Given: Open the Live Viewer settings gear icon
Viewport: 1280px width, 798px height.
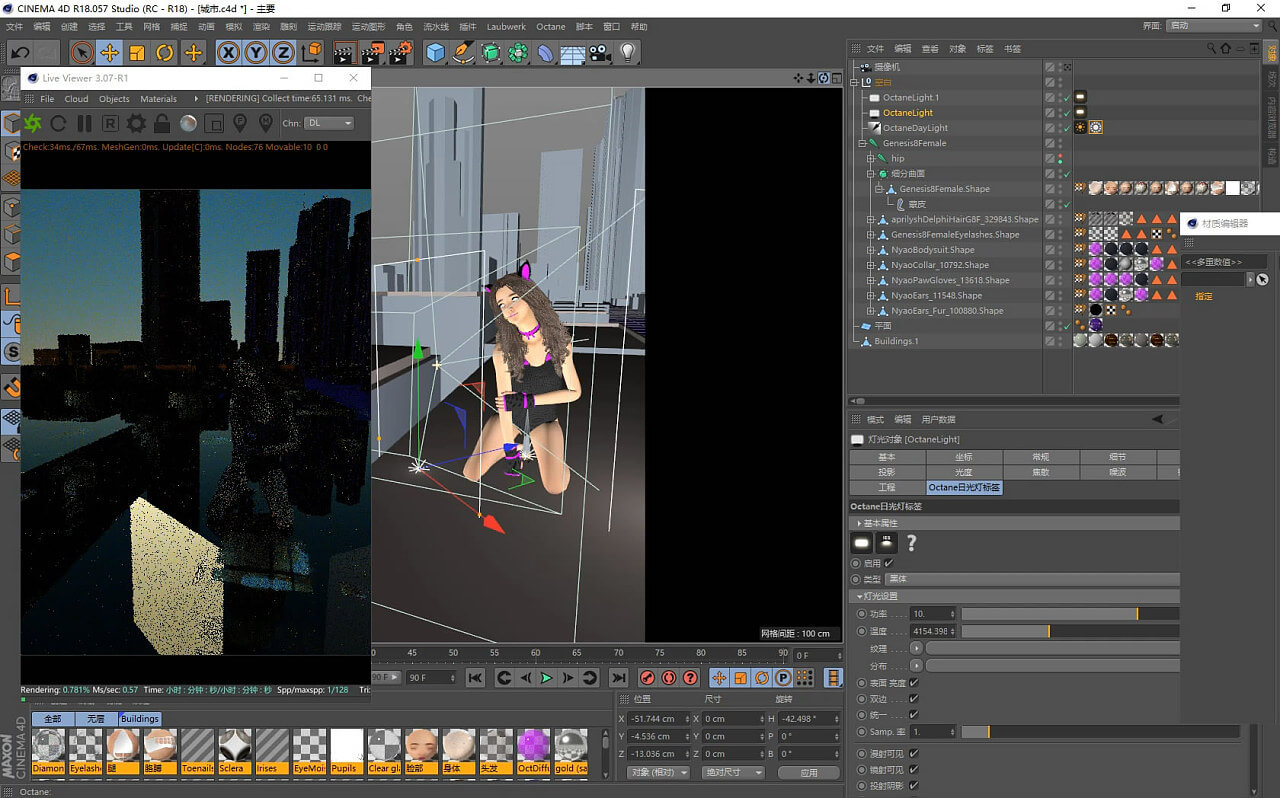Looking at the screenshot, I should click(x=134, y=123).
